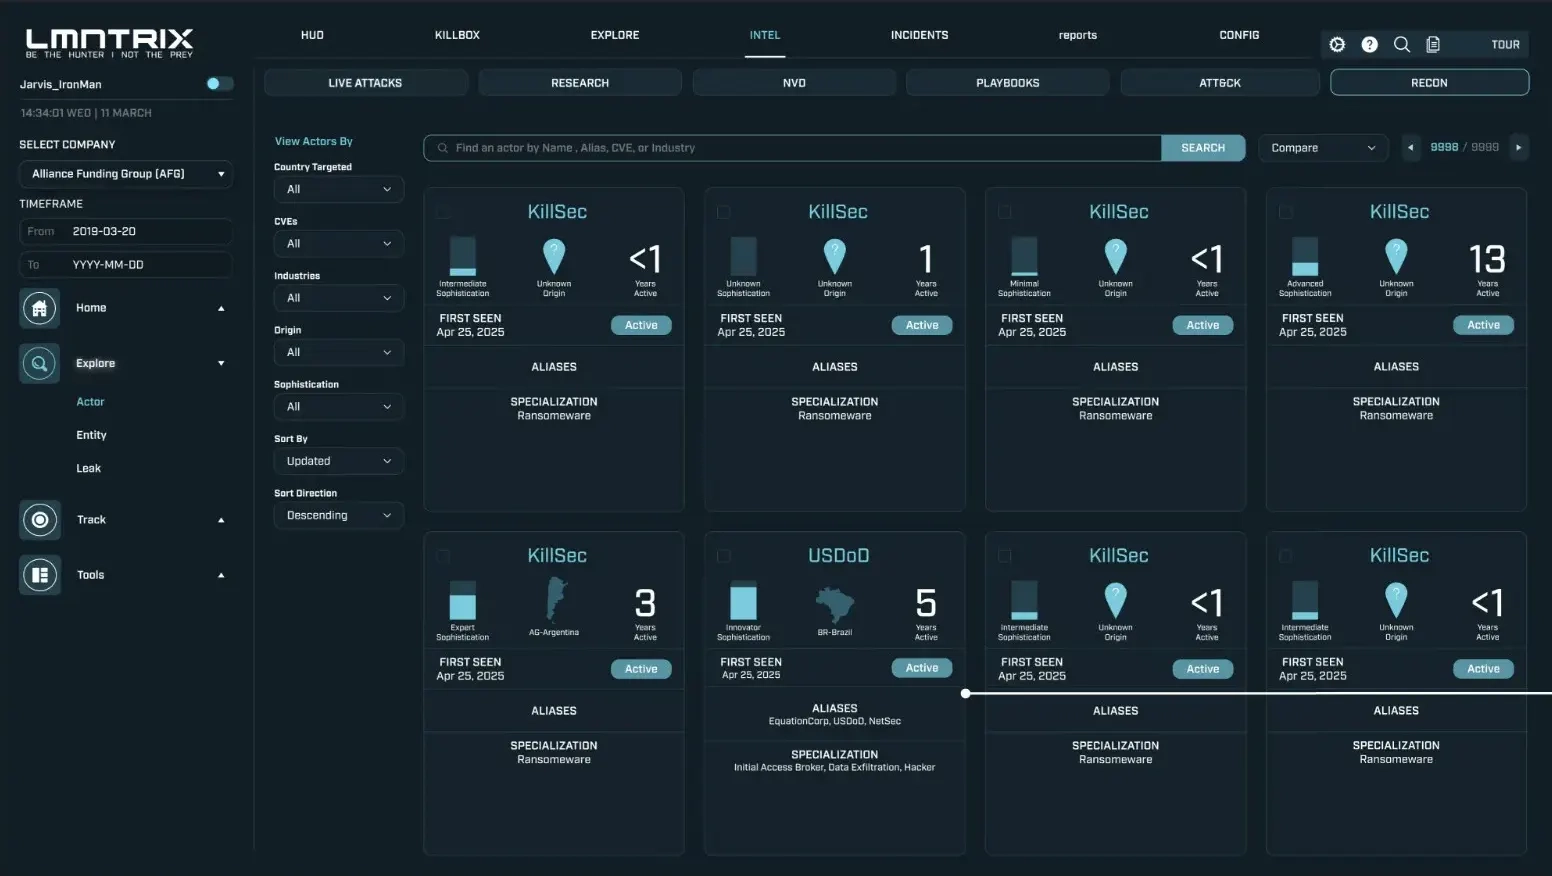Check the Expert Sophistication KillSec card checkbox
1552x876 pixels.
coord(443,556)
